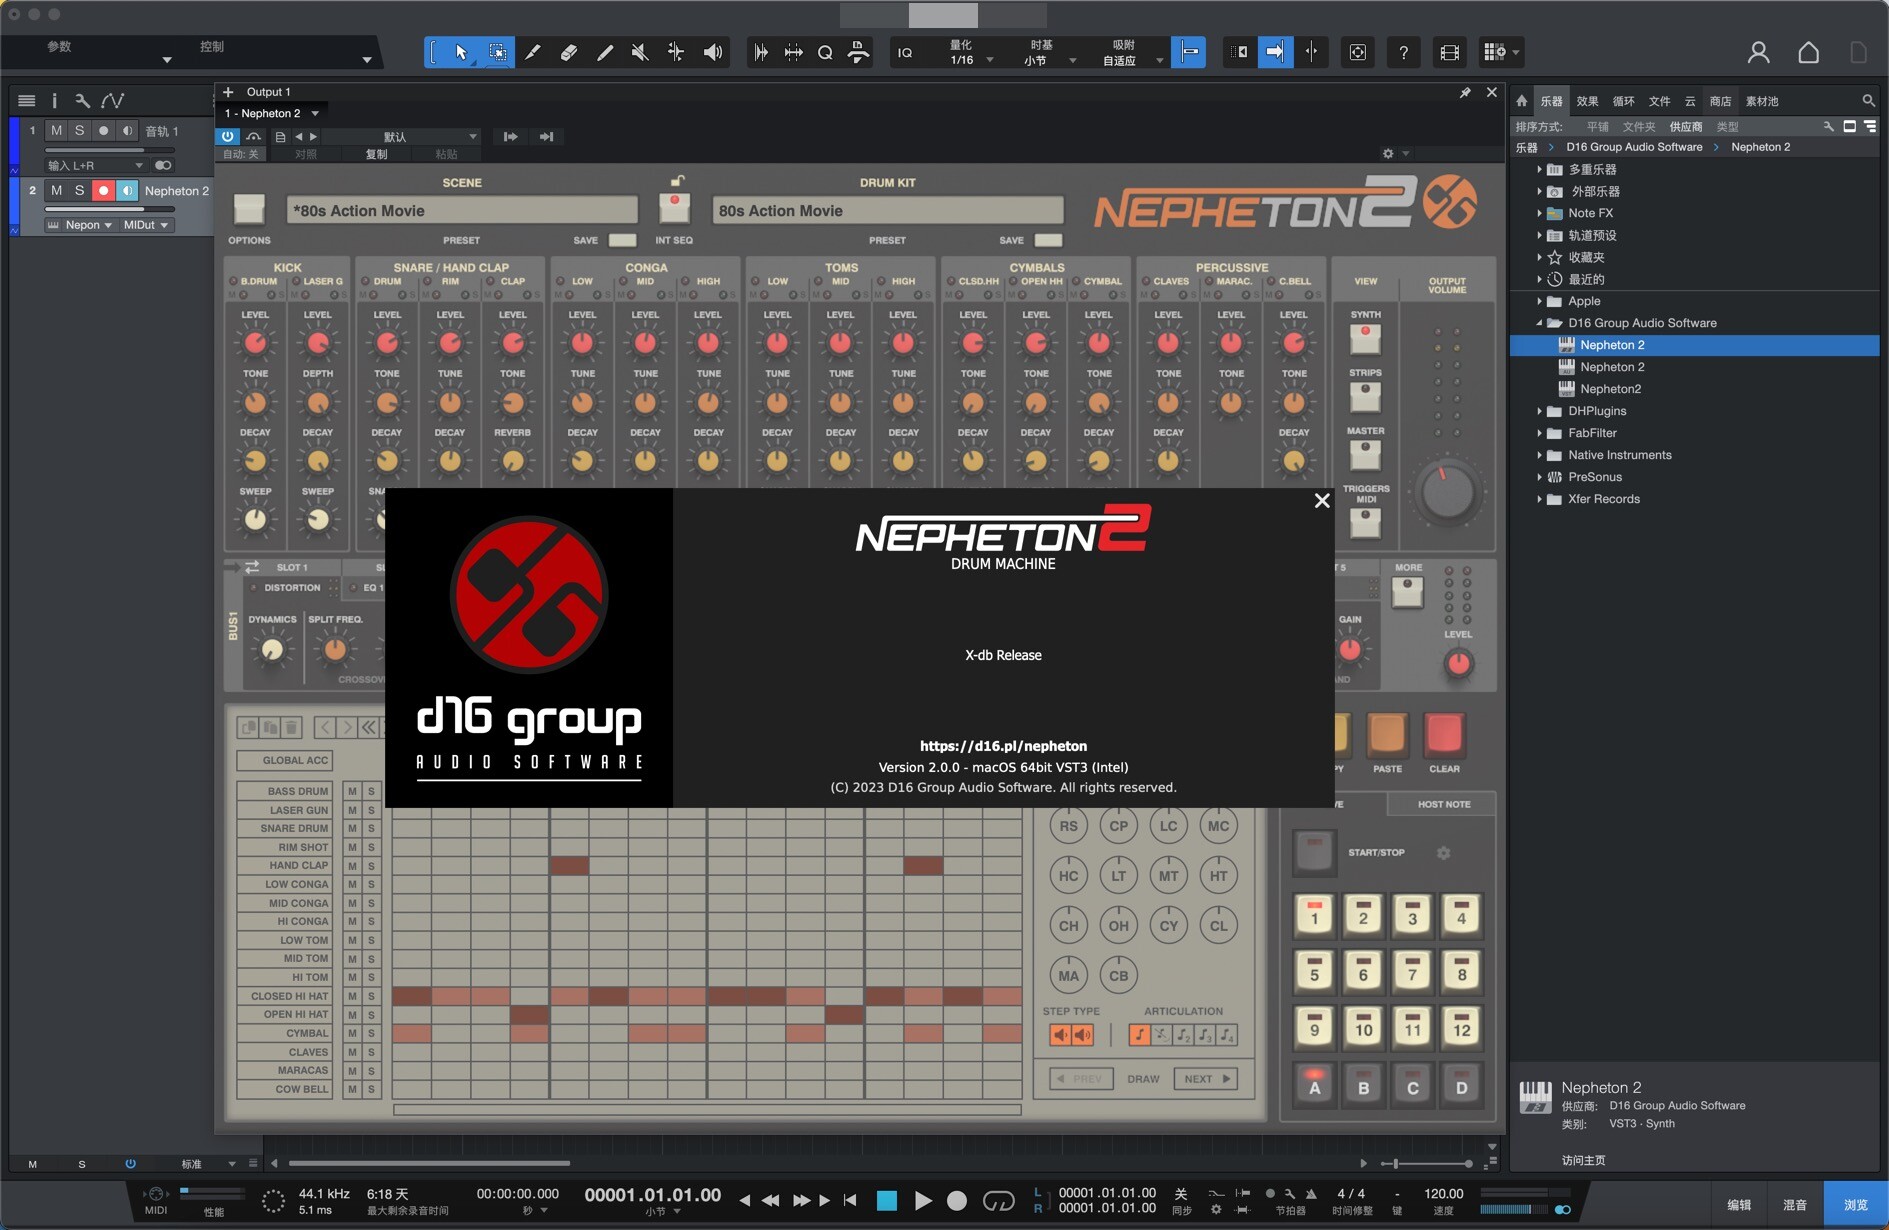The image size is (1889, 1230).
Task: Select the Mute tool
Action: coord(641,52)
